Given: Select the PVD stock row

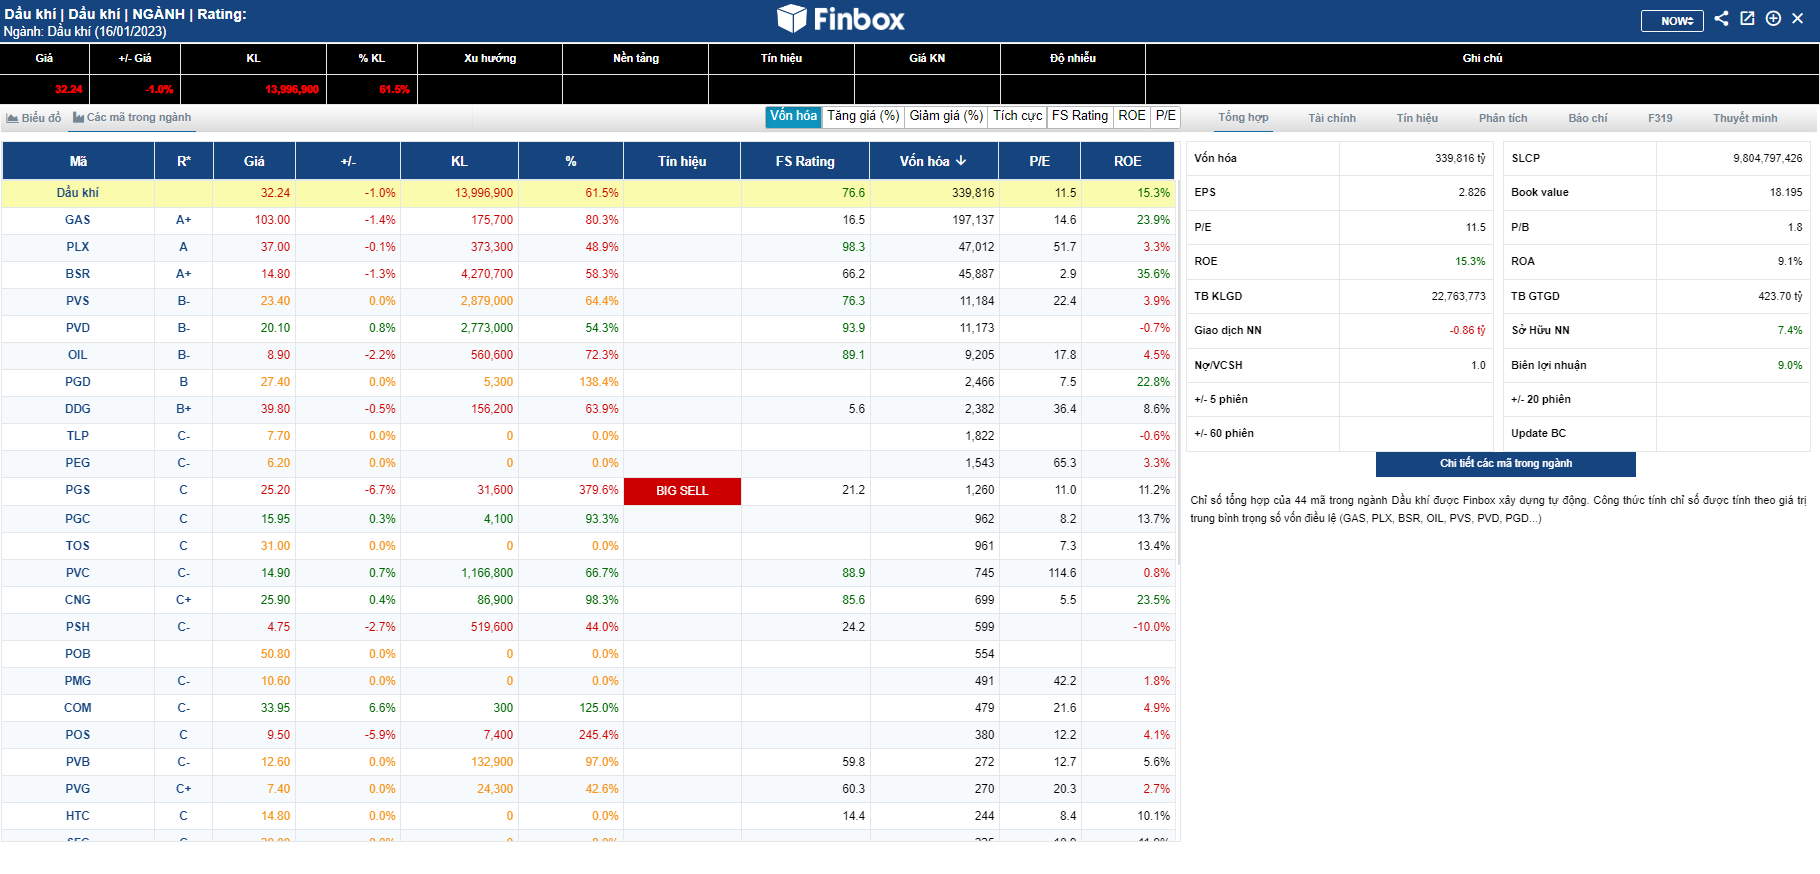Looking at the screenshot, I should coord(588,328).
